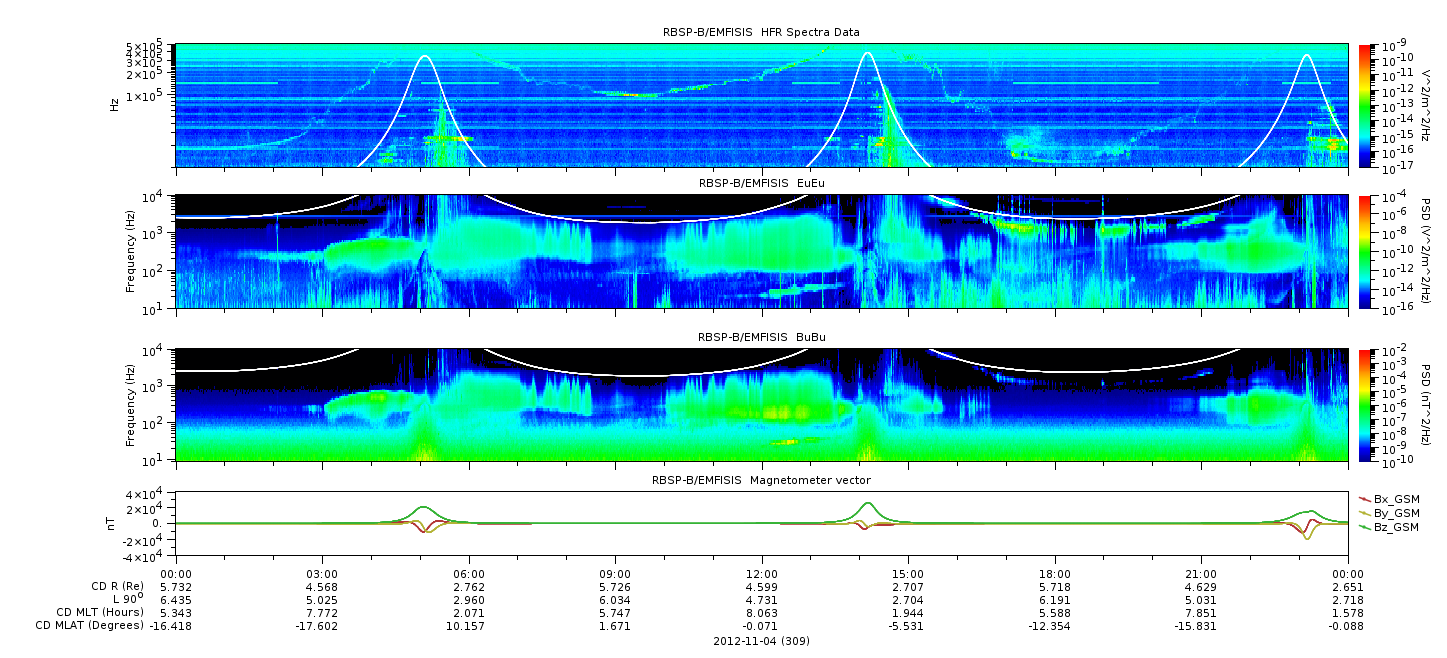The width and height of the screenshot is (1447, 658).
Task: Click the 06:00 time axis label
Action: pos(469,574)
